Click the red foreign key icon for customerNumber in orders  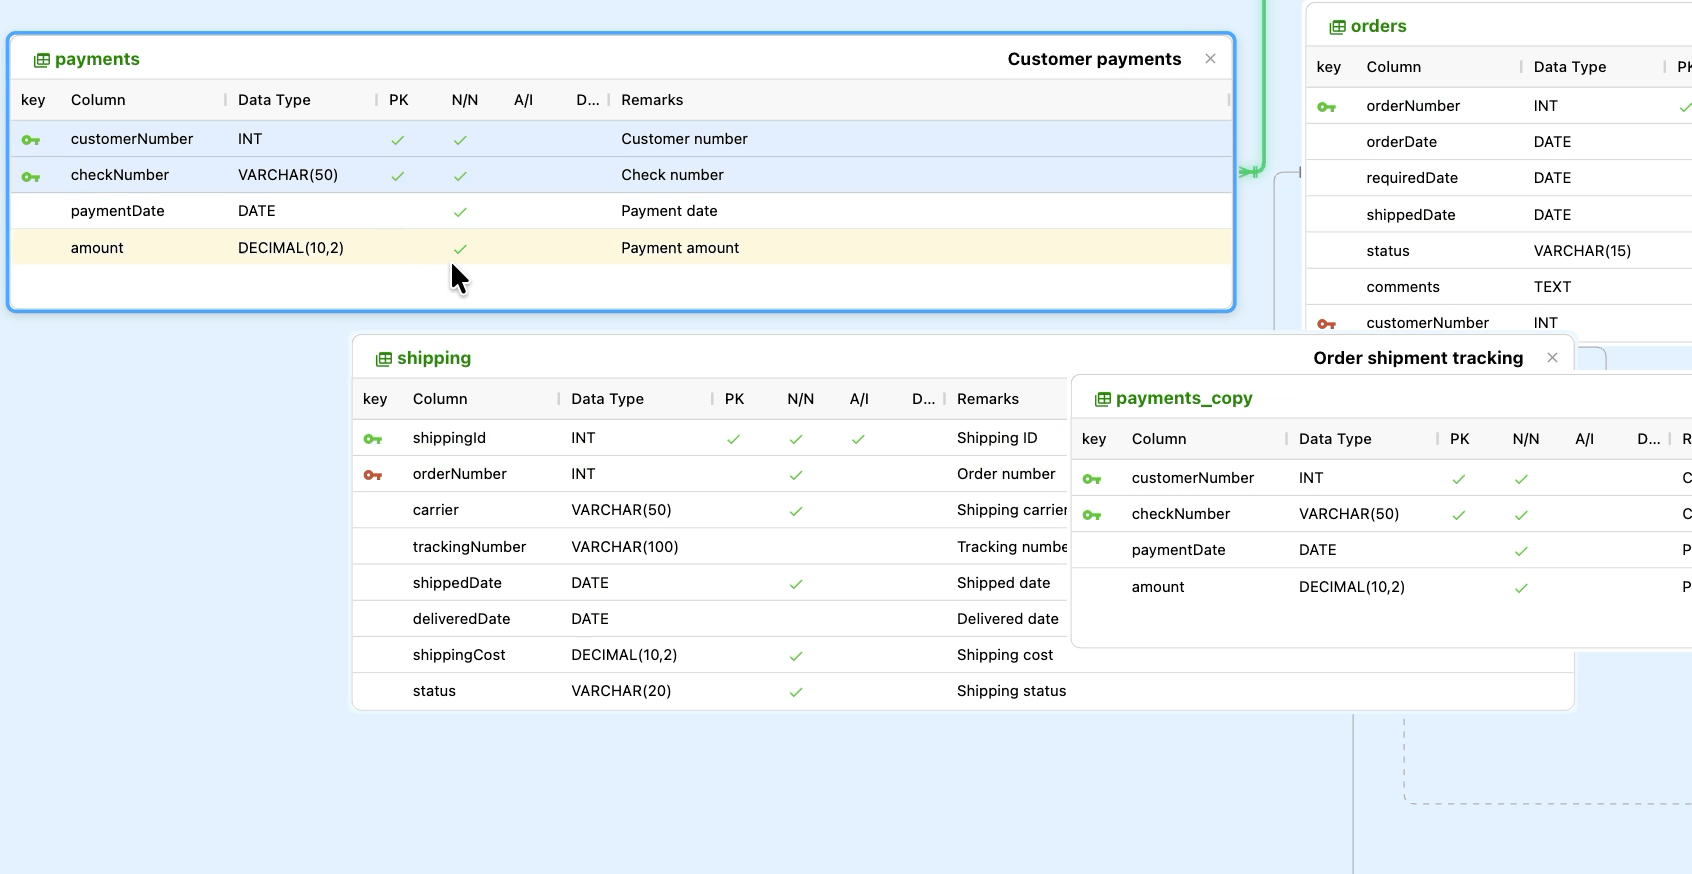[1327, 324]
